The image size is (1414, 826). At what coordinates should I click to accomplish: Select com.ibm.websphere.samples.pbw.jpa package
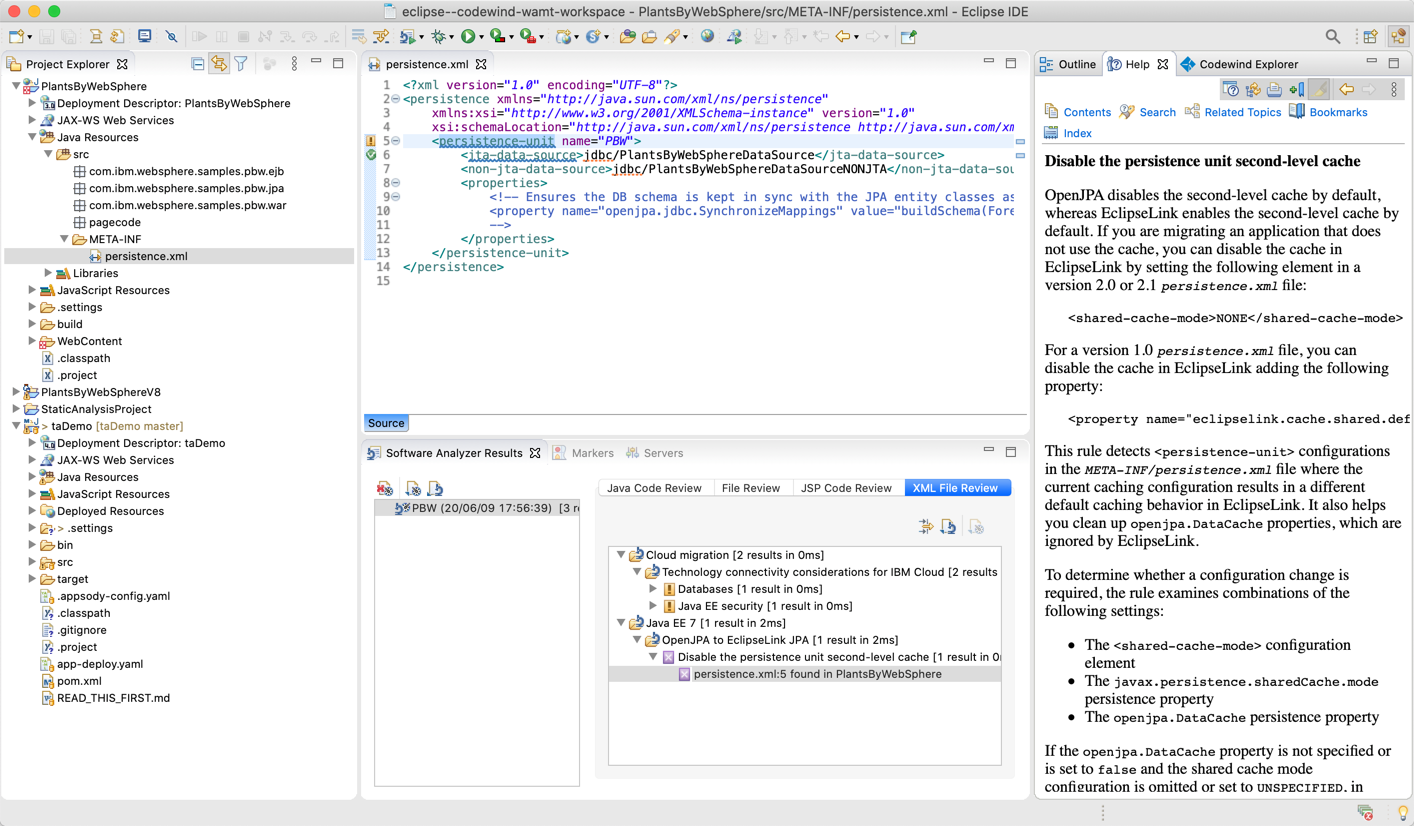pyautogui.click(x=186, y=188)
